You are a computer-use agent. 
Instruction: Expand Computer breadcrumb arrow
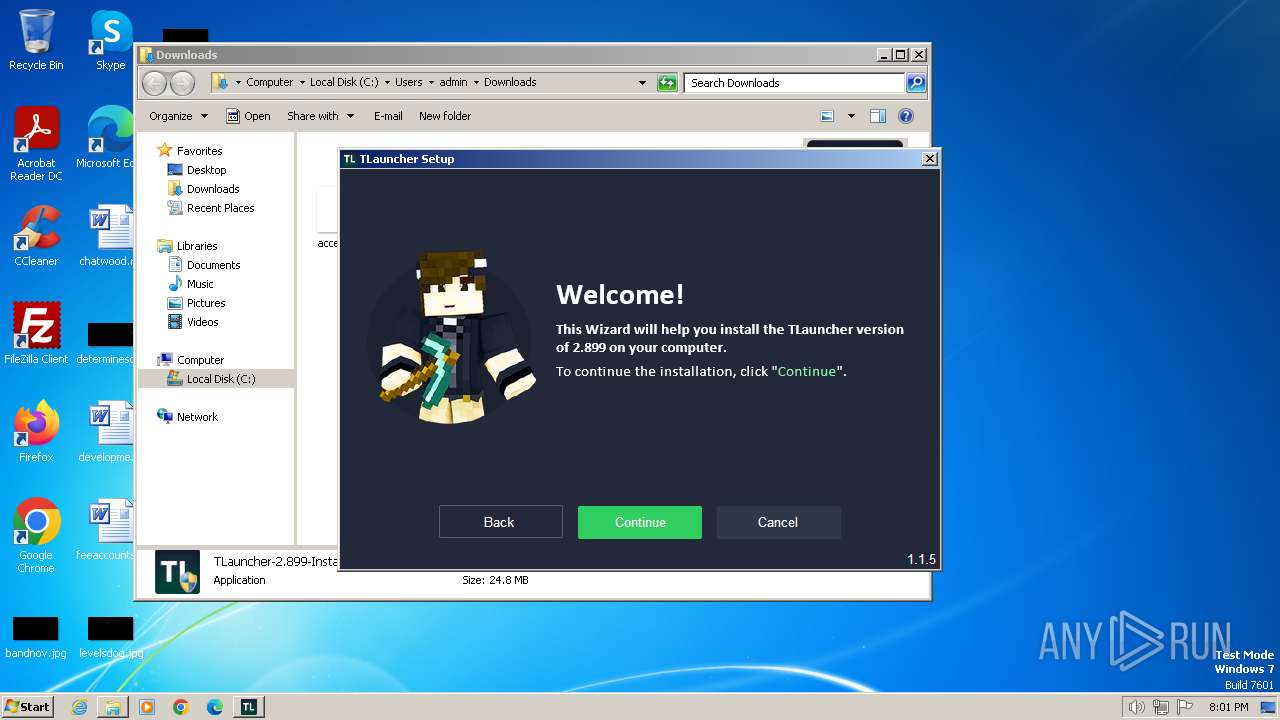(301, 83)
